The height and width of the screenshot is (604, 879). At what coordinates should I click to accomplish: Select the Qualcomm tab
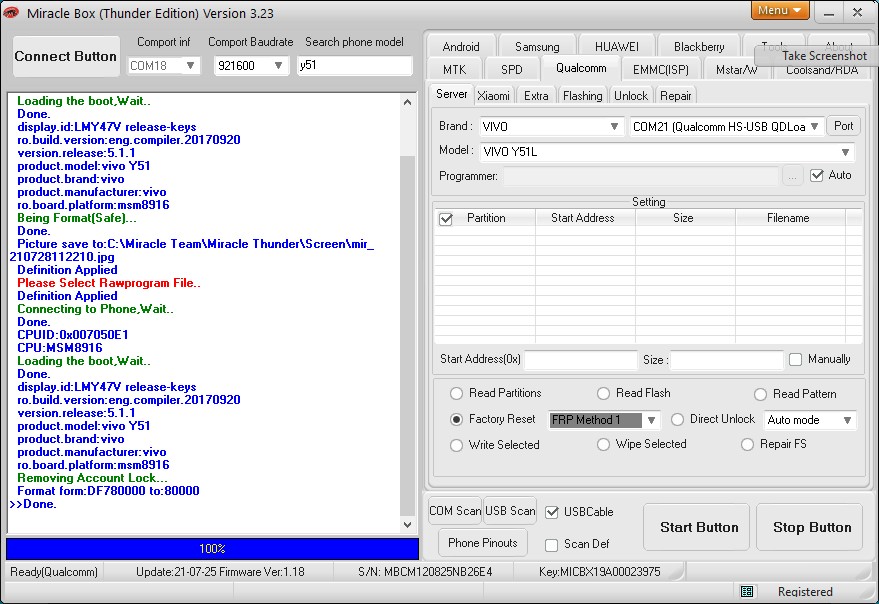point(581,68)
